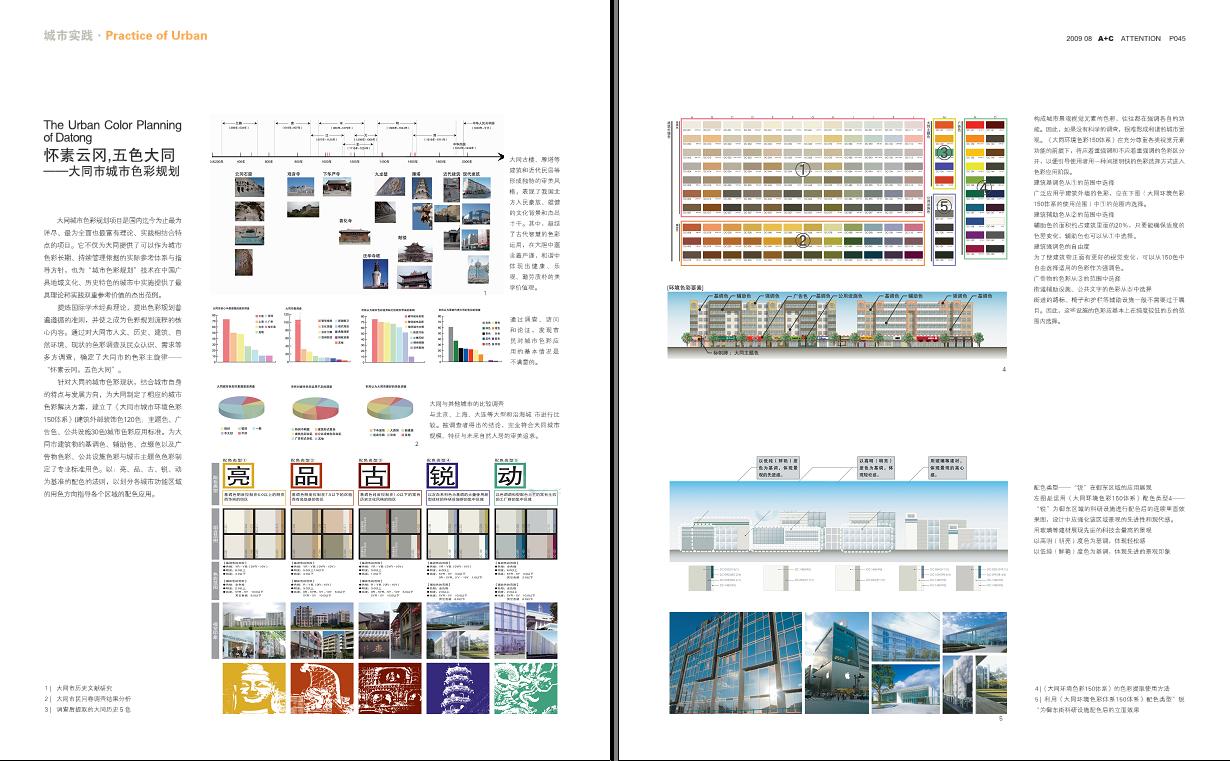Select the 锐 character box
The width and height of the screenshot is (1230, 761).
pos(442,474)
